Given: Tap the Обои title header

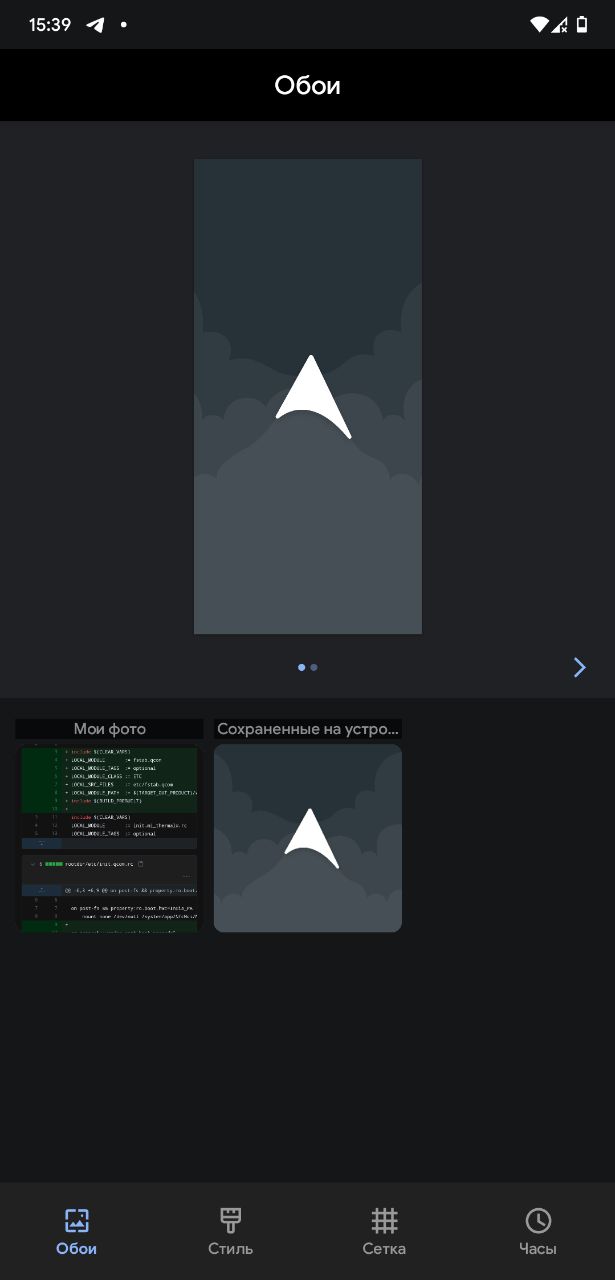Looking at the screenshot, I should [308, 86].
